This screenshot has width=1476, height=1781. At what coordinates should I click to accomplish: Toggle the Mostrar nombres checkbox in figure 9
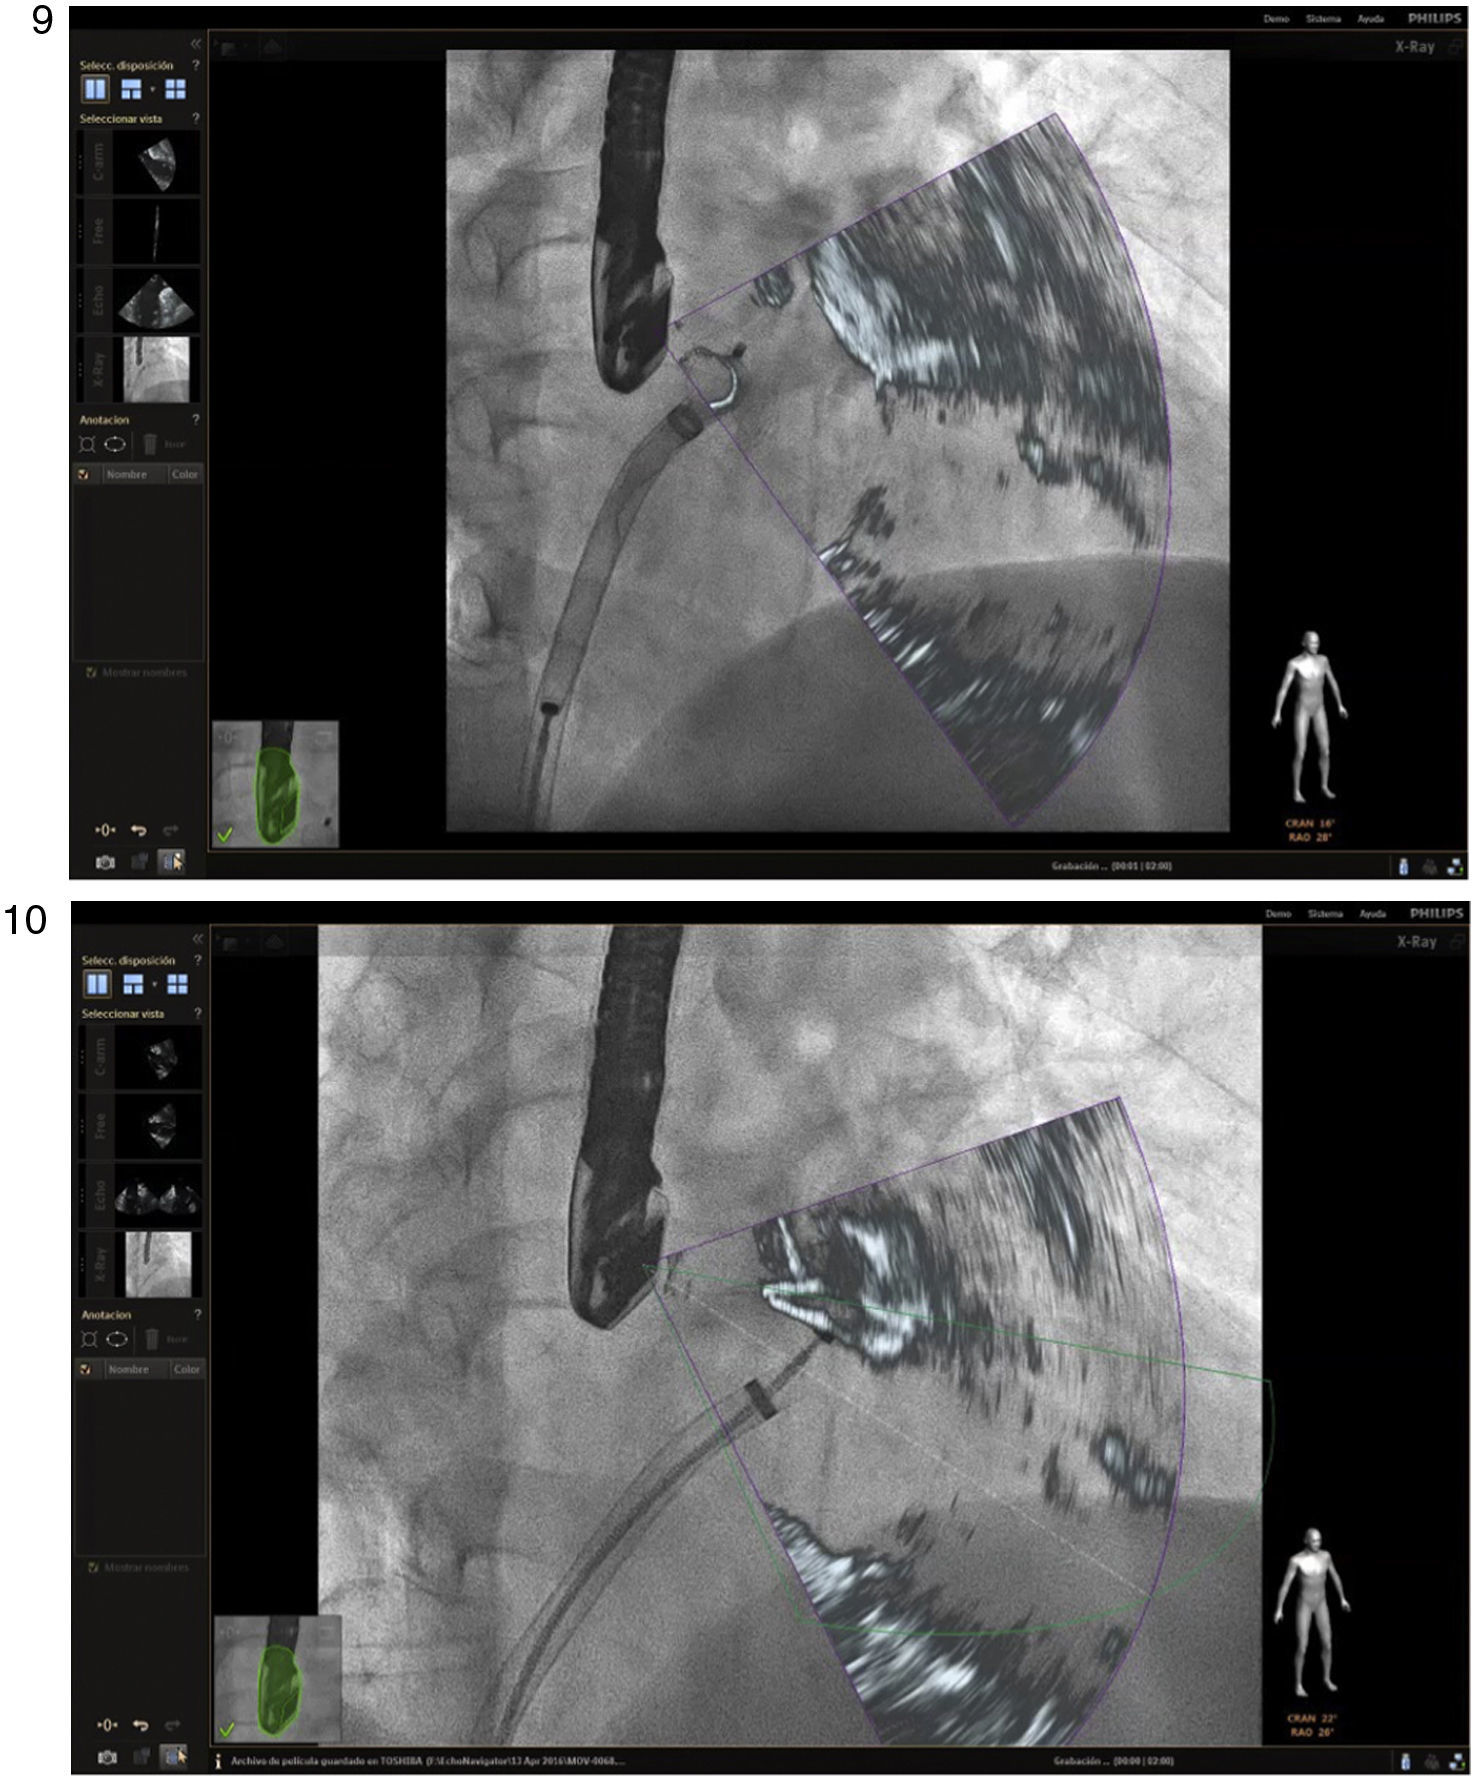[x=92, y=673]
